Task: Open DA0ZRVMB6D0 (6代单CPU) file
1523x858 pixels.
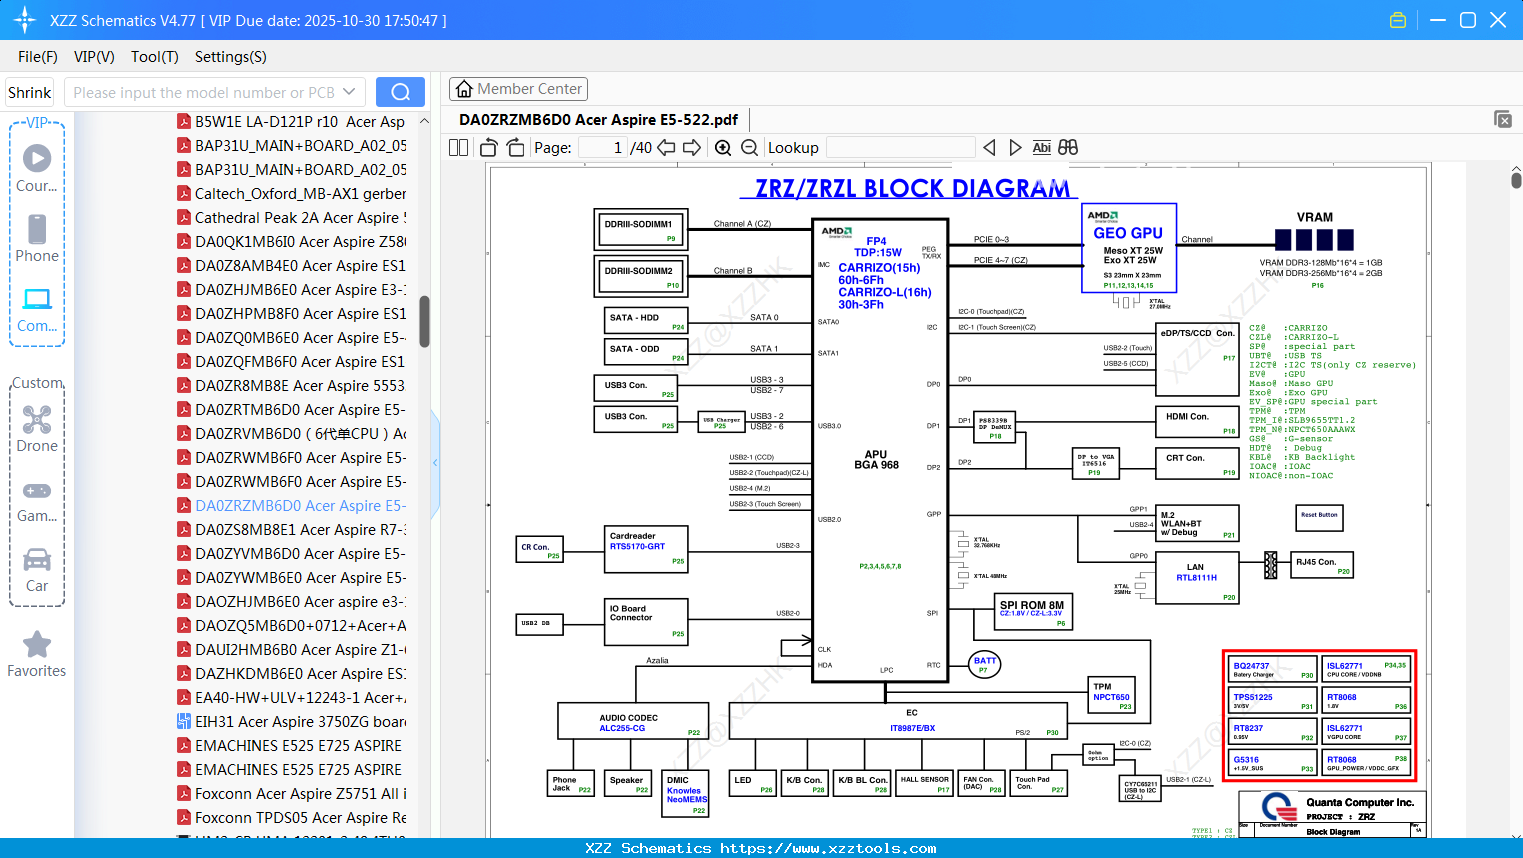Action: pos(291,434)
